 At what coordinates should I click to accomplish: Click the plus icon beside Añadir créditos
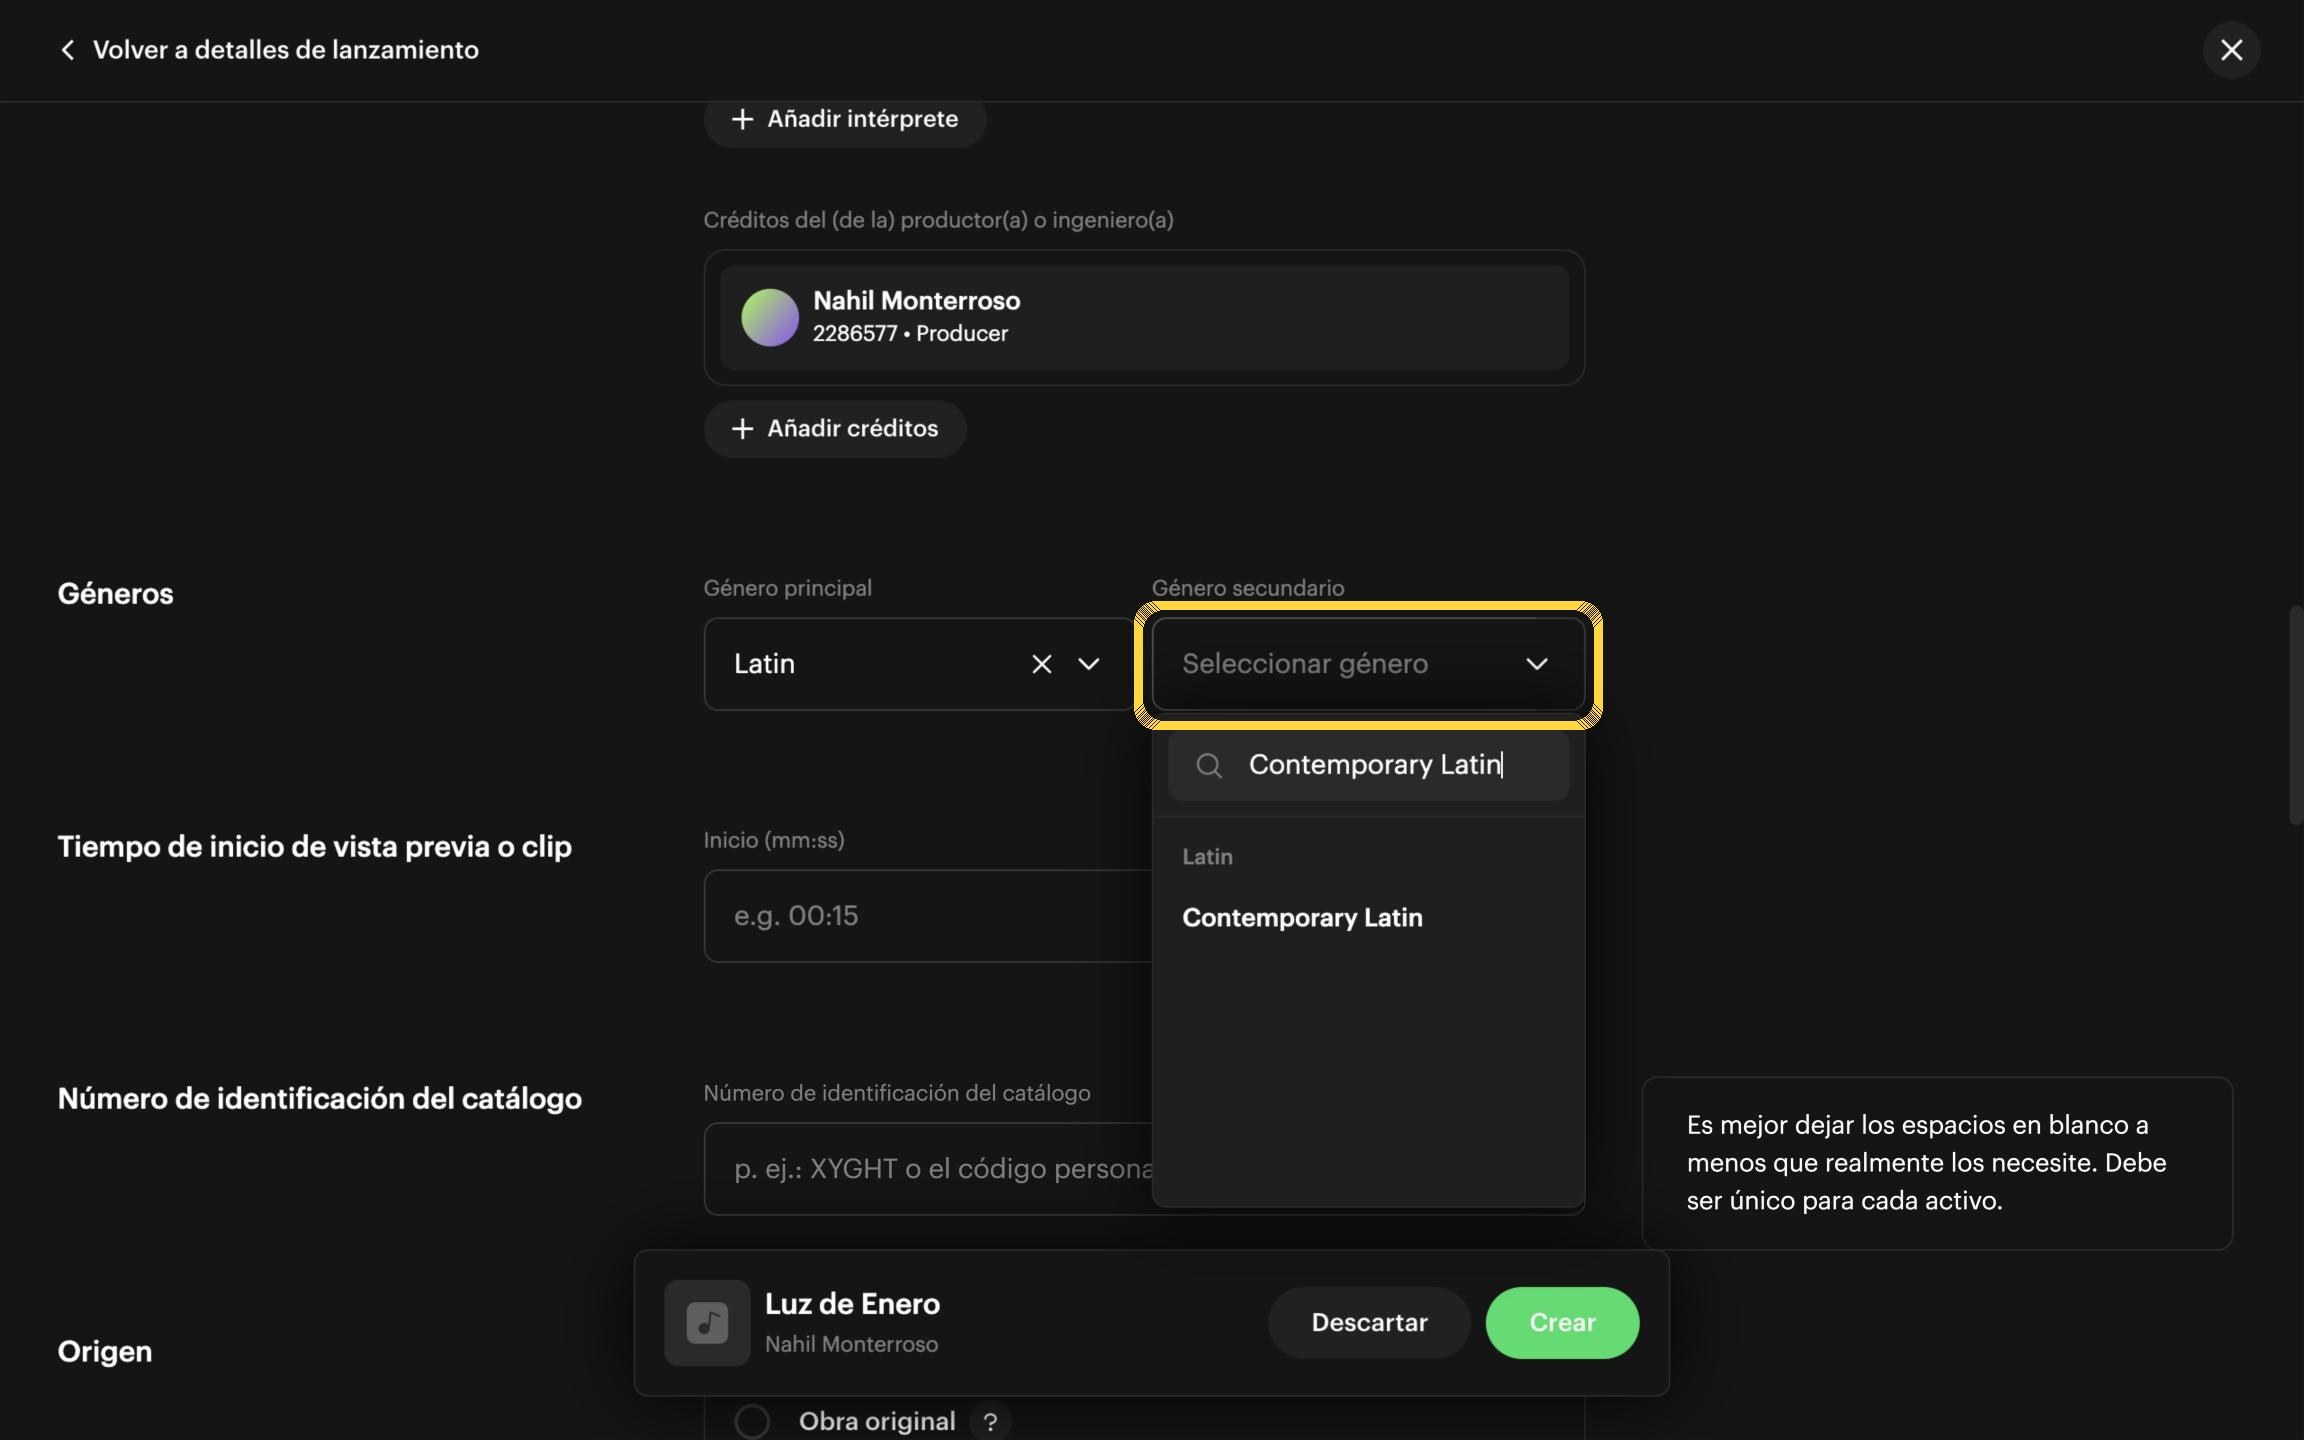tap(742, 429)
